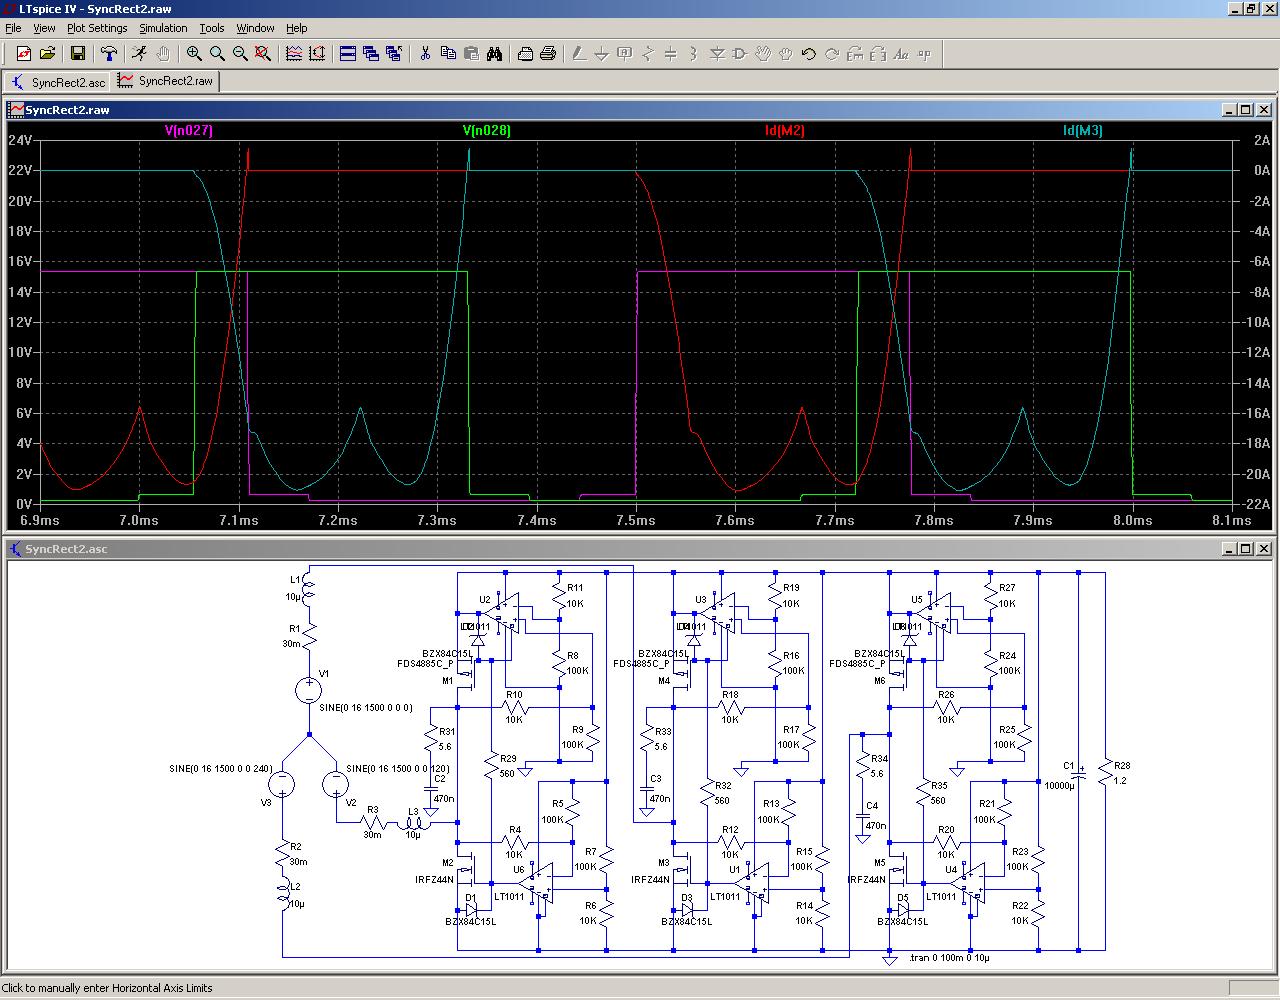Open the Tools menu
1280x1000 pixels.
(212, 28)
